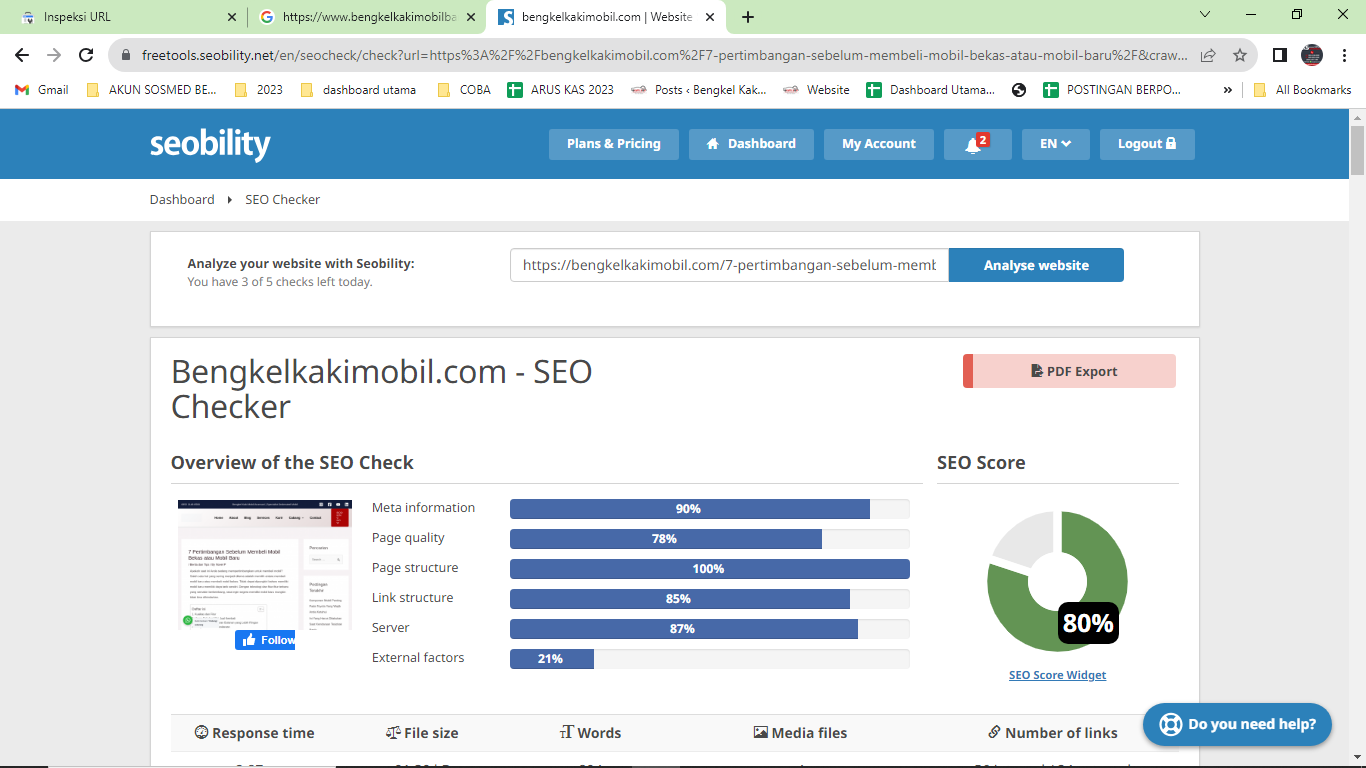
Task: Click the Page structure 100% bar
Action: pyautogui.click(x=709, y=569)
